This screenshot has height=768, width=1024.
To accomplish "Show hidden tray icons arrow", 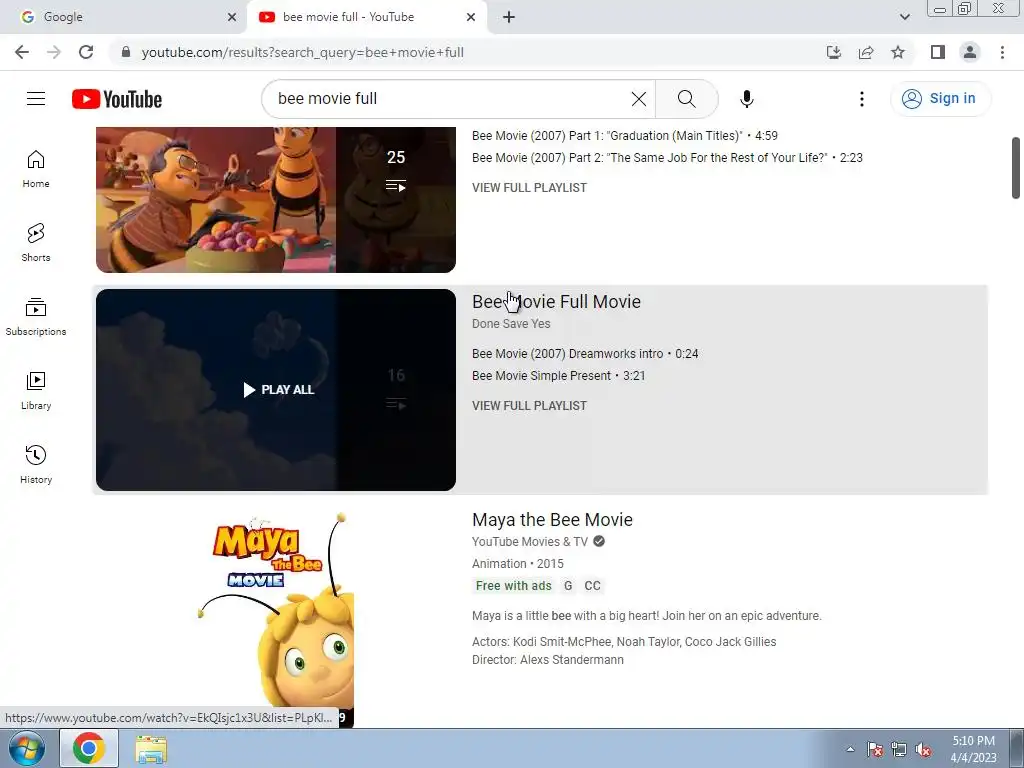I will coord(850,749).
